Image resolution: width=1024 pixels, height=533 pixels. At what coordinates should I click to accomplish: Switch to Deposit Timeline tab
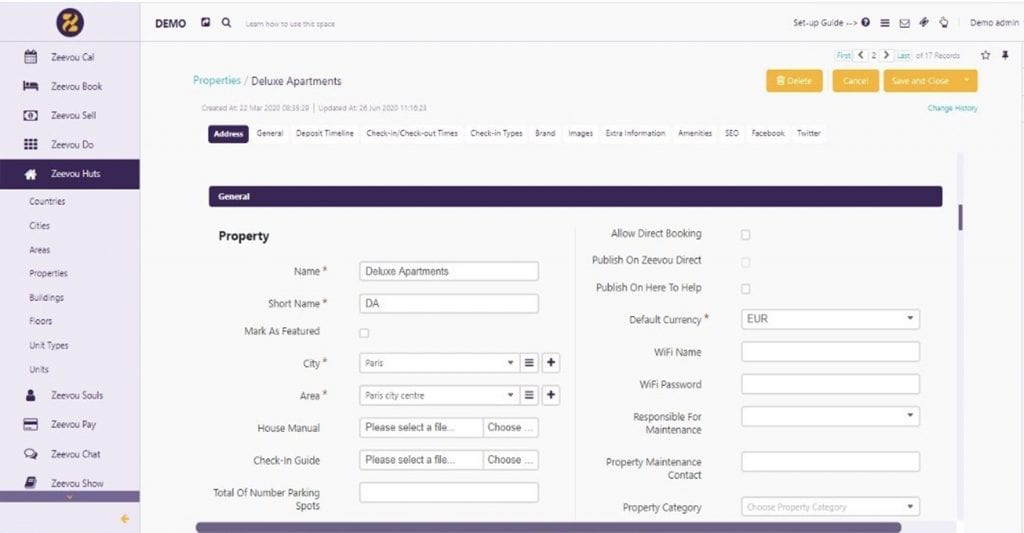tap(325, 133)
